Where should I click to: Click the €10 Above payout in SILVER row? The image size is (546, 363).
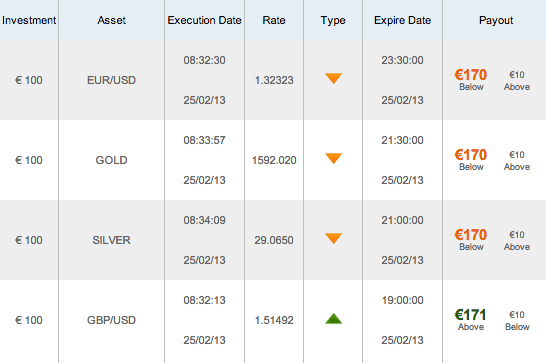pyautogui.click(x=517, y=240)
